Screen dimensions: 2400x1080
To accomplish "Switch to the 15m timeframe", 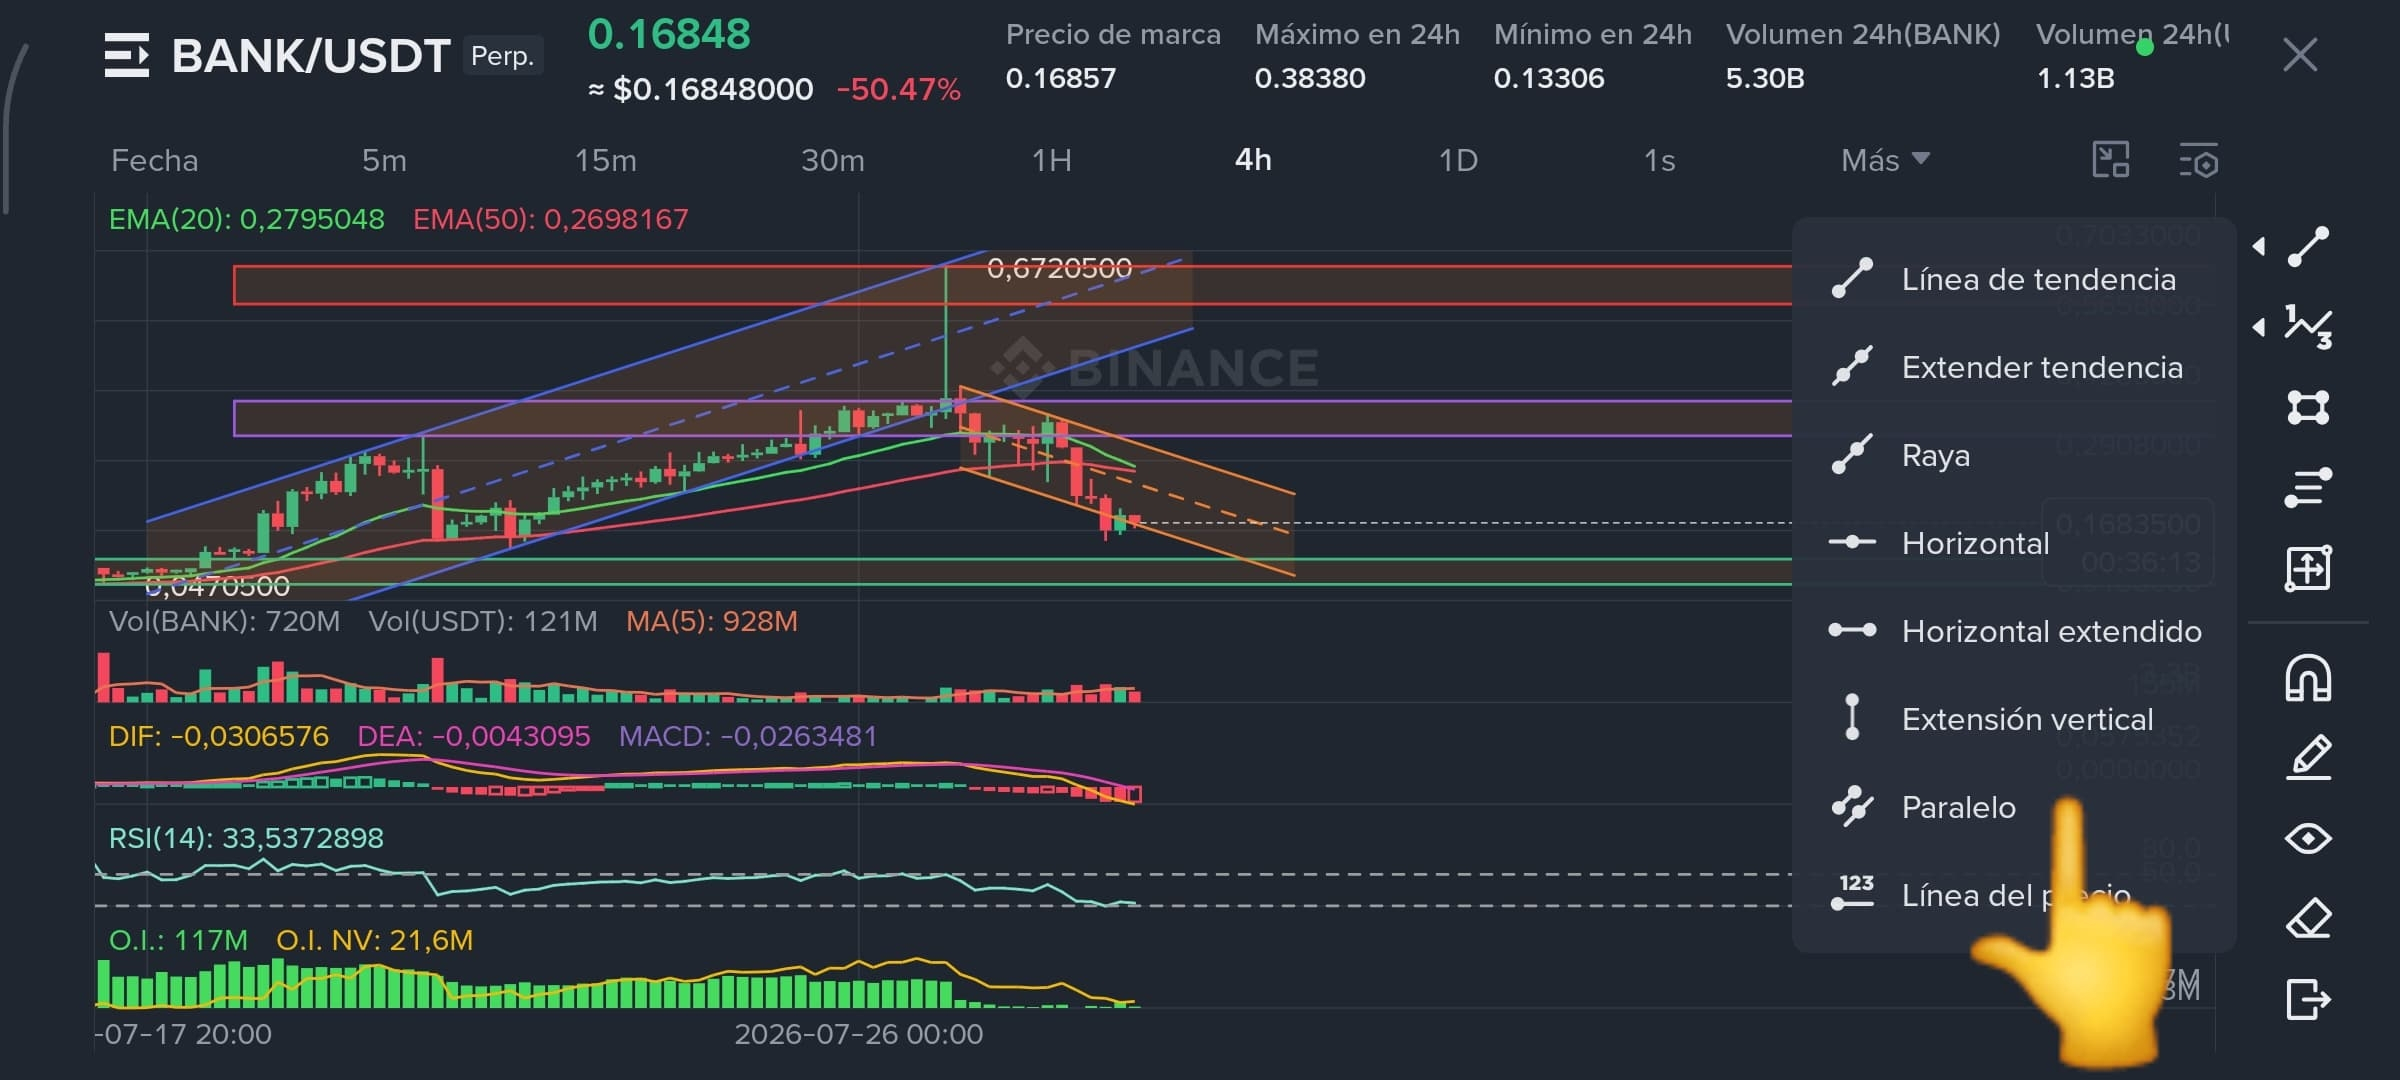I will point(605,160).
